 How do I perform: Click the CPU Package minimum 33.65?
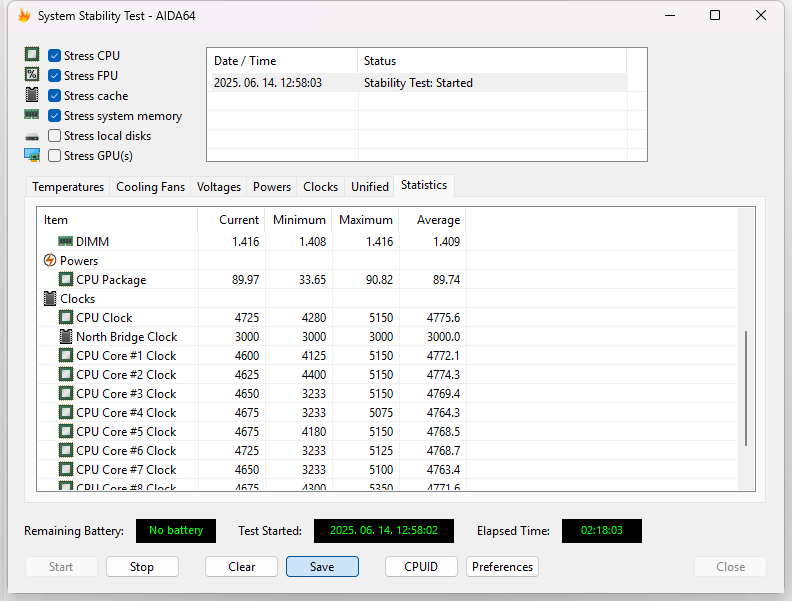tap(312, 279)
